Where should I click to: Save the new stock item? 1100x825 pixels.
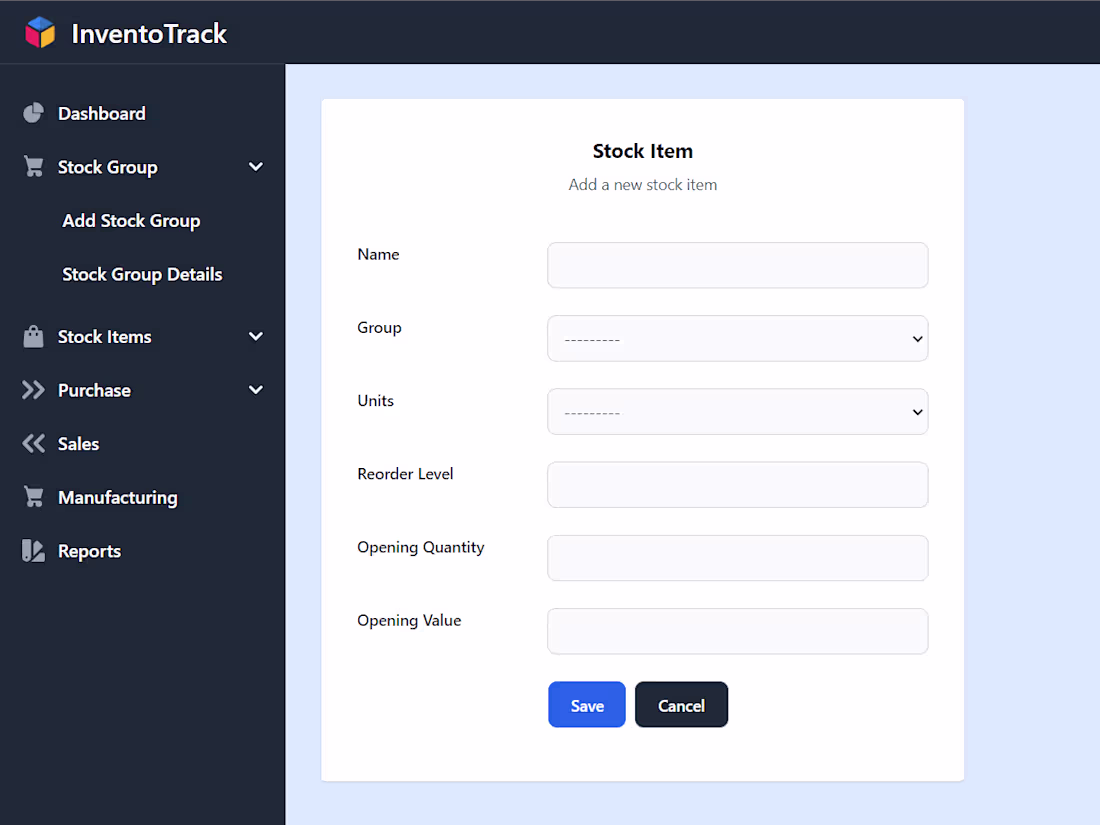pos(586,704)
